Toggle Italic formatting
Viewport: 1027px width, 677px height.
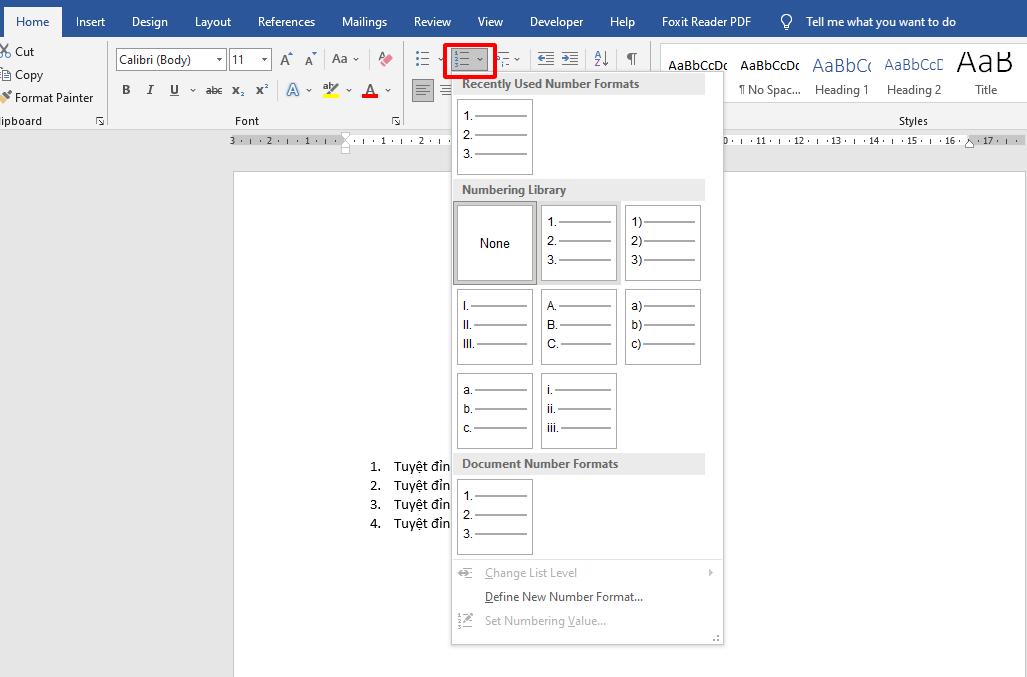tap(150, 91)
